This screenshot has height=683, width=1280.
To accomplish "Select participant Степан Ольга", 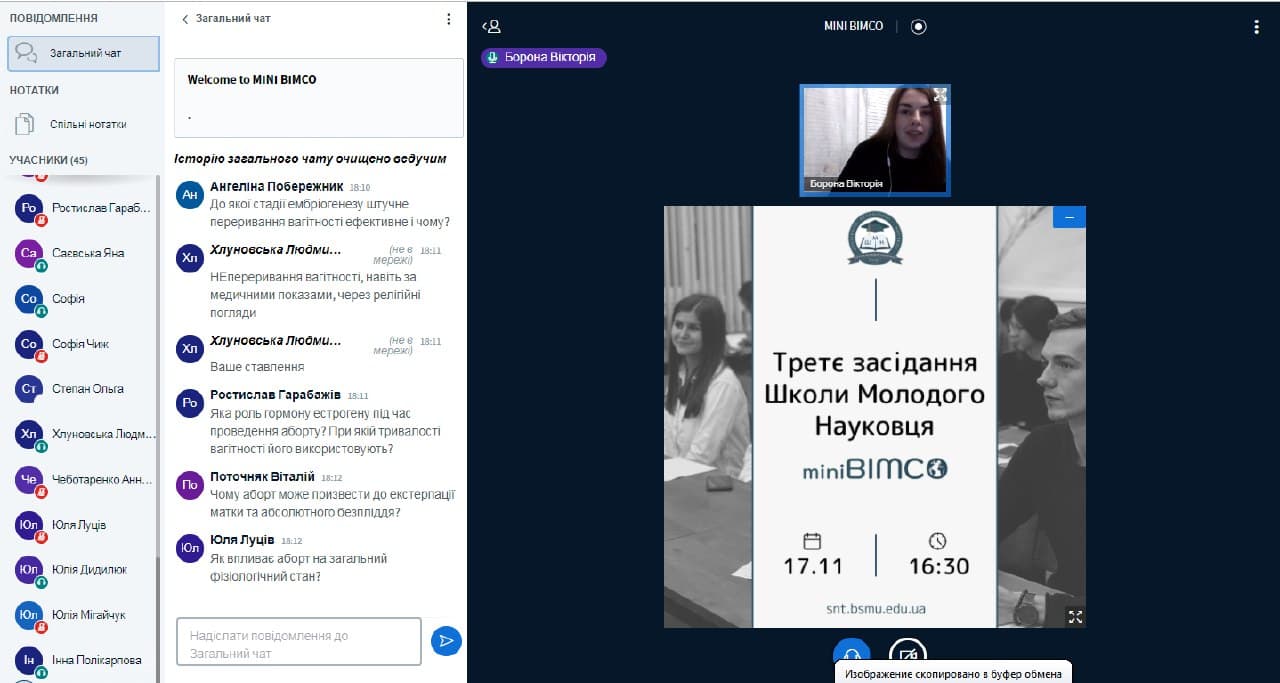I will (84, 389).
